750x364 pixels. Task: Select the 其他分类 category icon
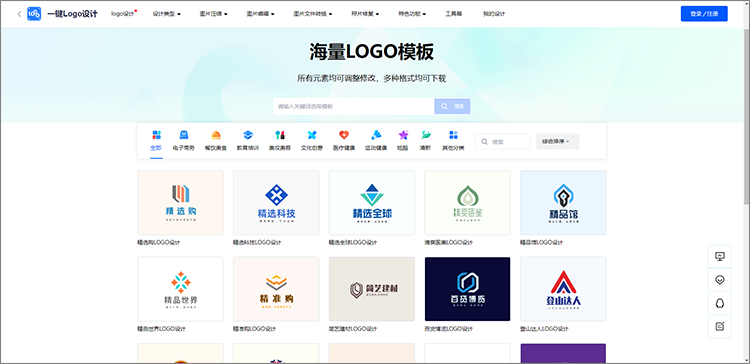coord(453,135)
